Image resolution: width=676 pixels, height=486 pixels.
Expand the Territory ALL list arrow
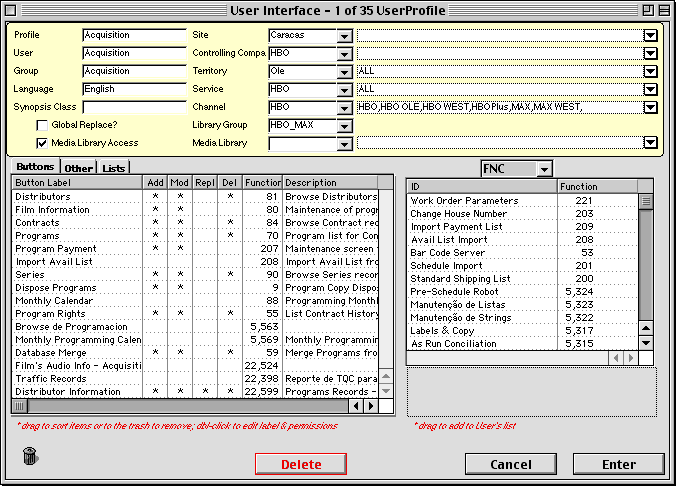tap(651, 72)
